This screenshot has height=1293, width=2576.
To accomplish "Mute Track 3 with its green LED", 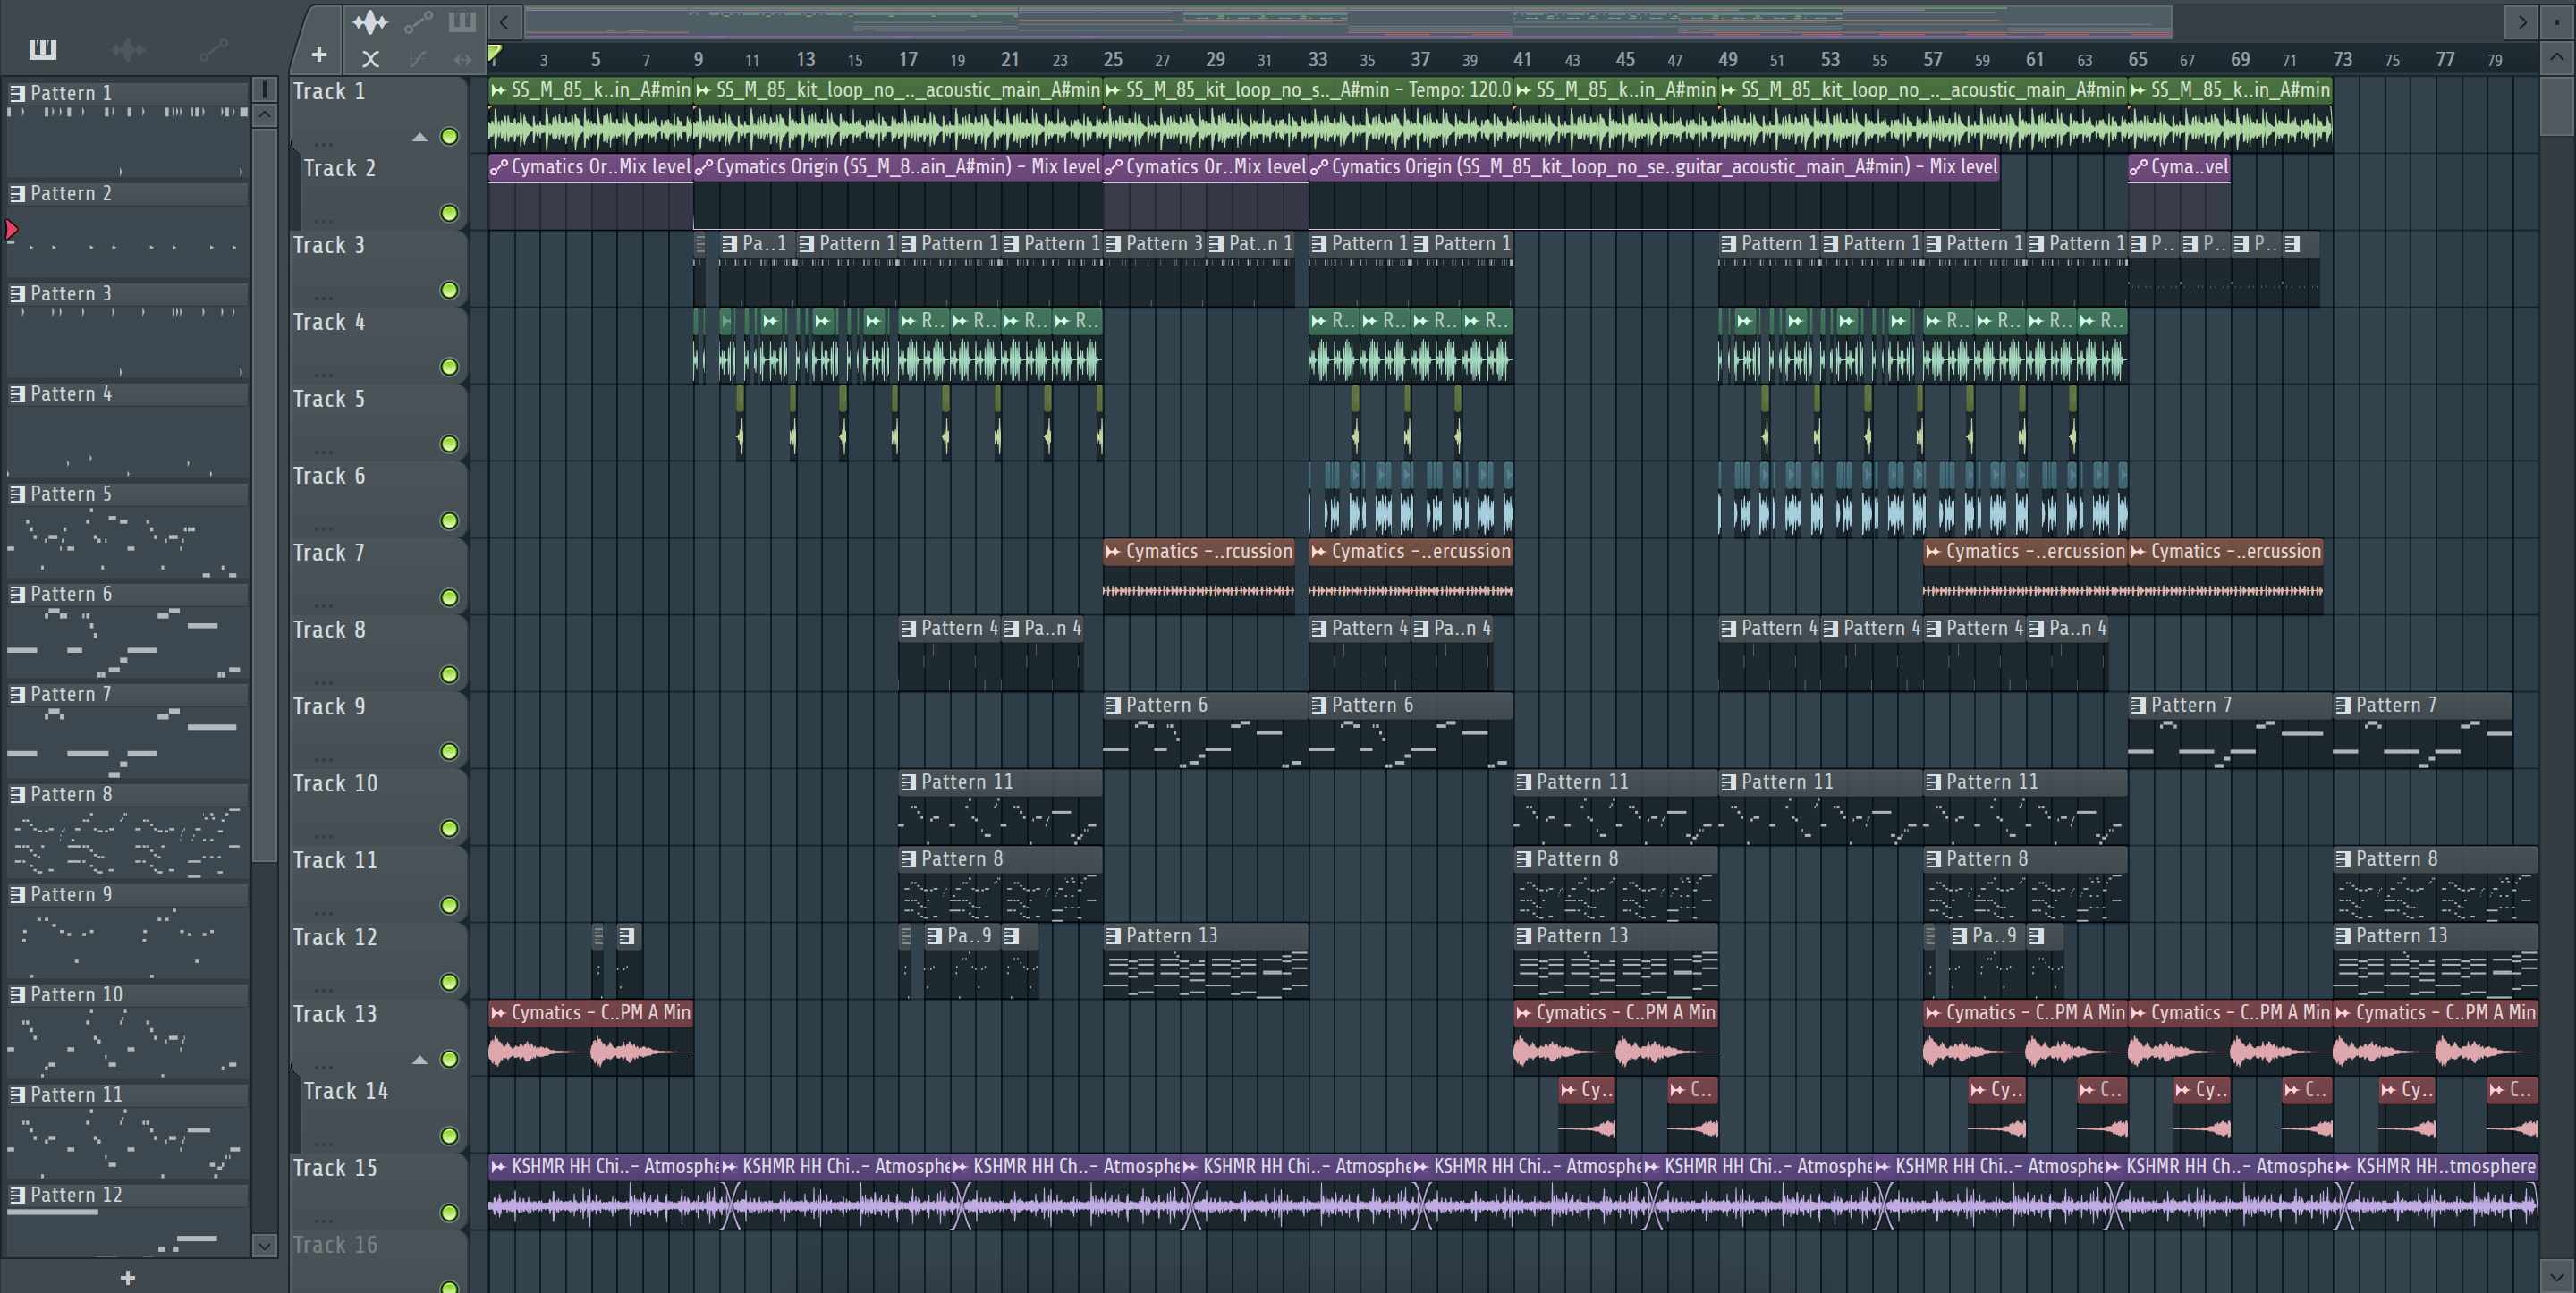I will pos(450,290).
